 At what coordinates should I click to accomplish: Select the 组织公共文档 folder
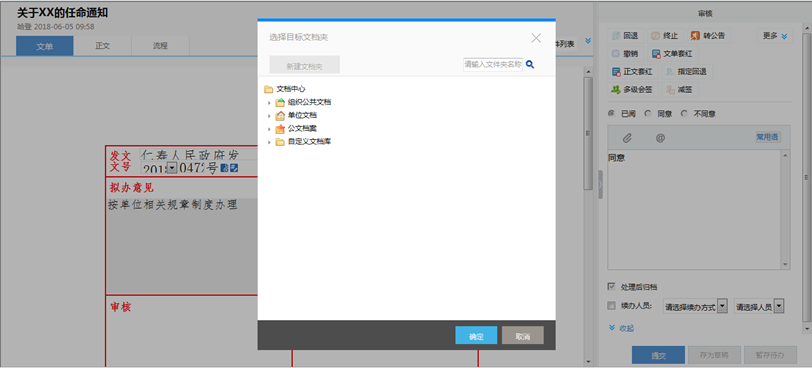coord(303,102)
